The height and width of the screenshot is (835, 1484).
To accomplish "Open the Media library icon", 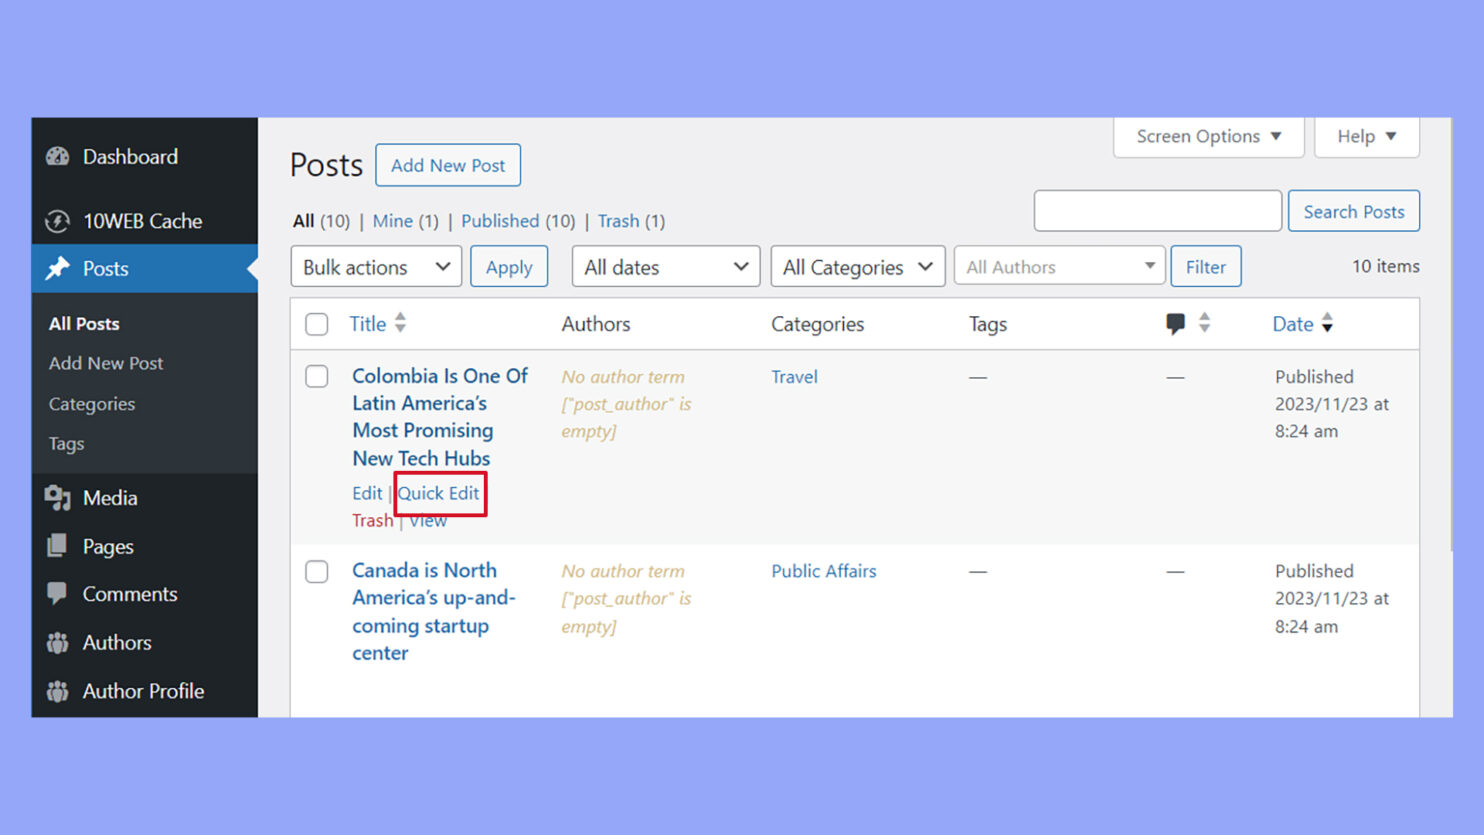I will click(58, 497).
